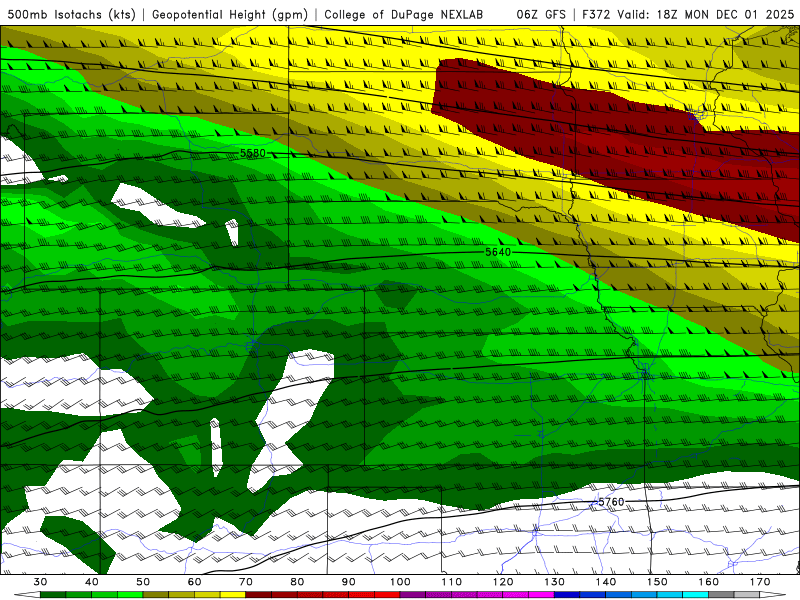Select the dark gray swatch in the color bar
800x600 pixels.
click(x=721, y=595)
